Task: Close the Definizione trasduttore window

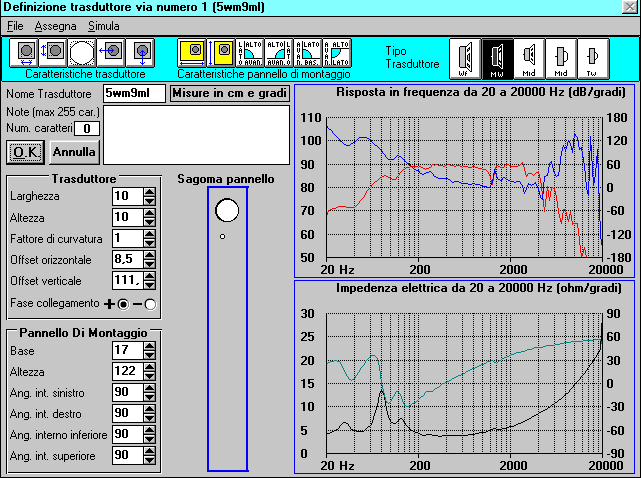Action: pos(630,7)
